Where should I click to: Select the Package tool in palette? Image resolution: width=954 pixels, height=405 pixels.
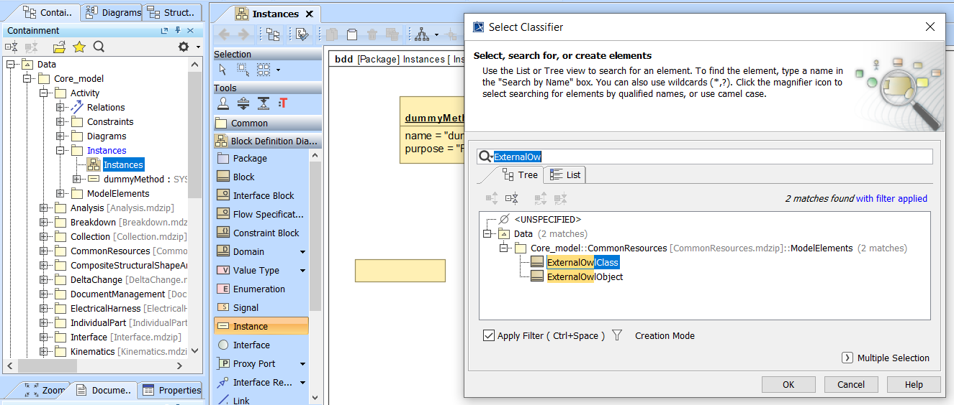(x=249, y=158)
